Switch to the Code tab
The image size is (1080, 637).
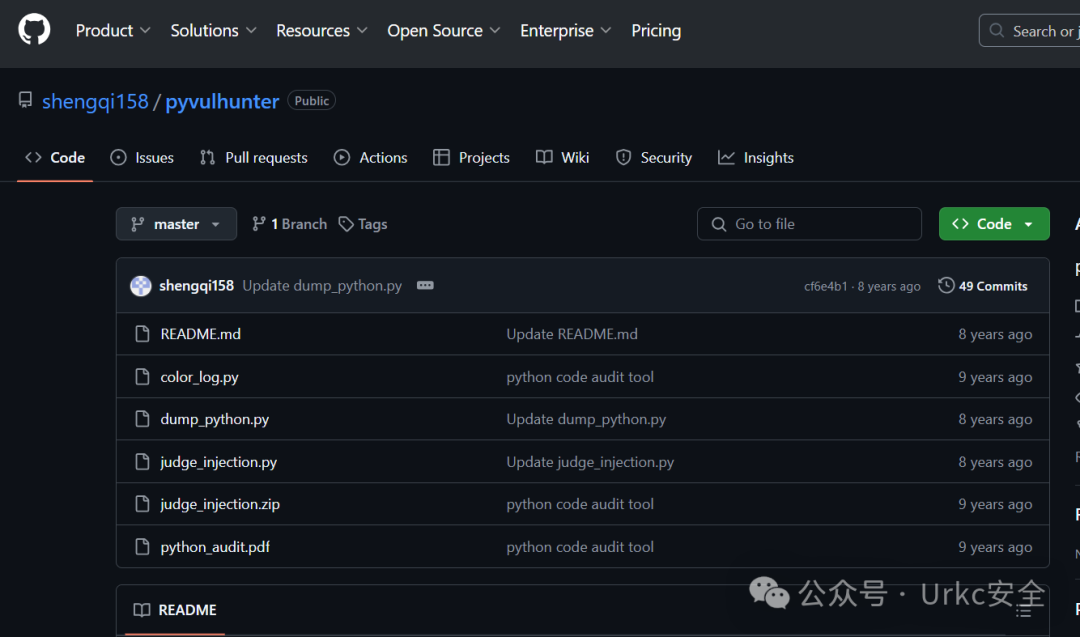55,158
